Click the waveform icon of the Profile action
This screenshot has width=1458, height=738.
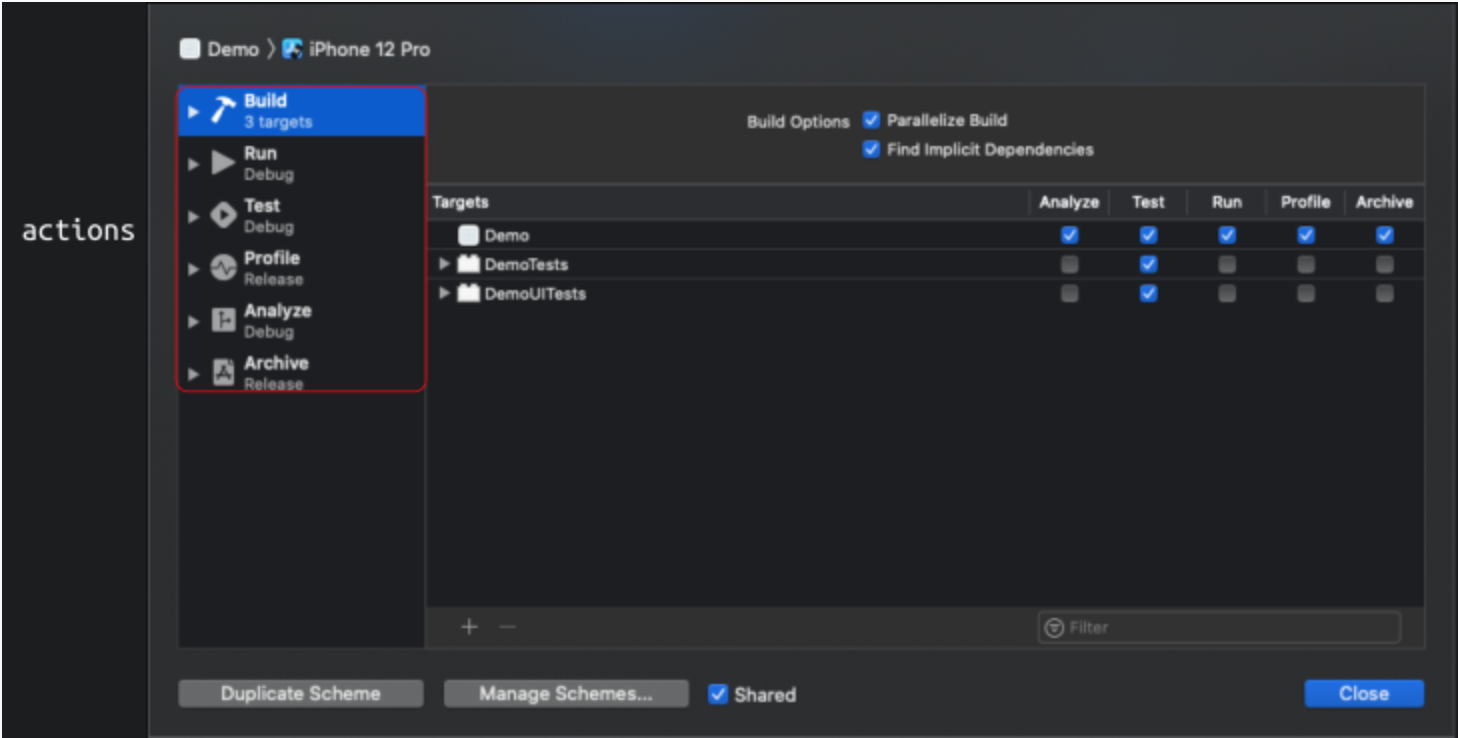pos(223,268)
